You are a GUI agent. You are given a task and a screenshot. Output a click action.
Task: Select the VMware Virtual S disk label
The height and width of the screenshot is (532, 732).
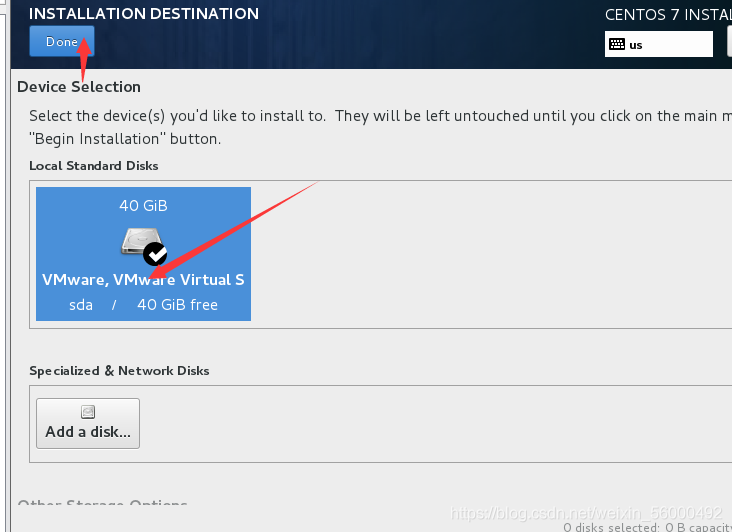(x=143, y=280)
